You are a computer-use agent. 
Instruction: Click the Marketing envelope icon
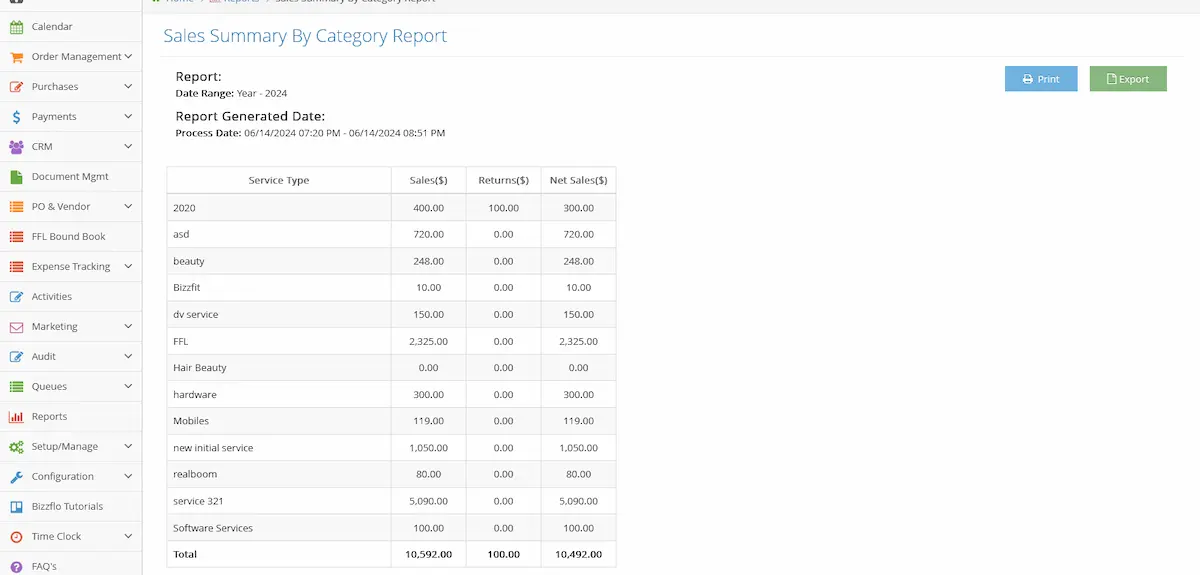coord(16,327)
